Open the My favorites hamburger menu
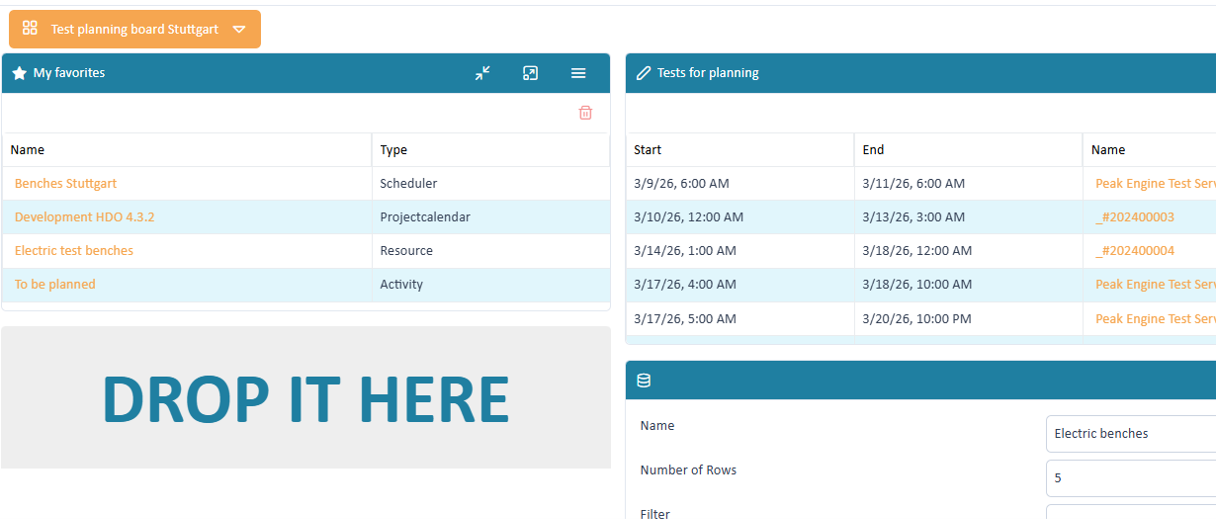Viewport: 1216px width, 519px height. (x=578, y=73)
